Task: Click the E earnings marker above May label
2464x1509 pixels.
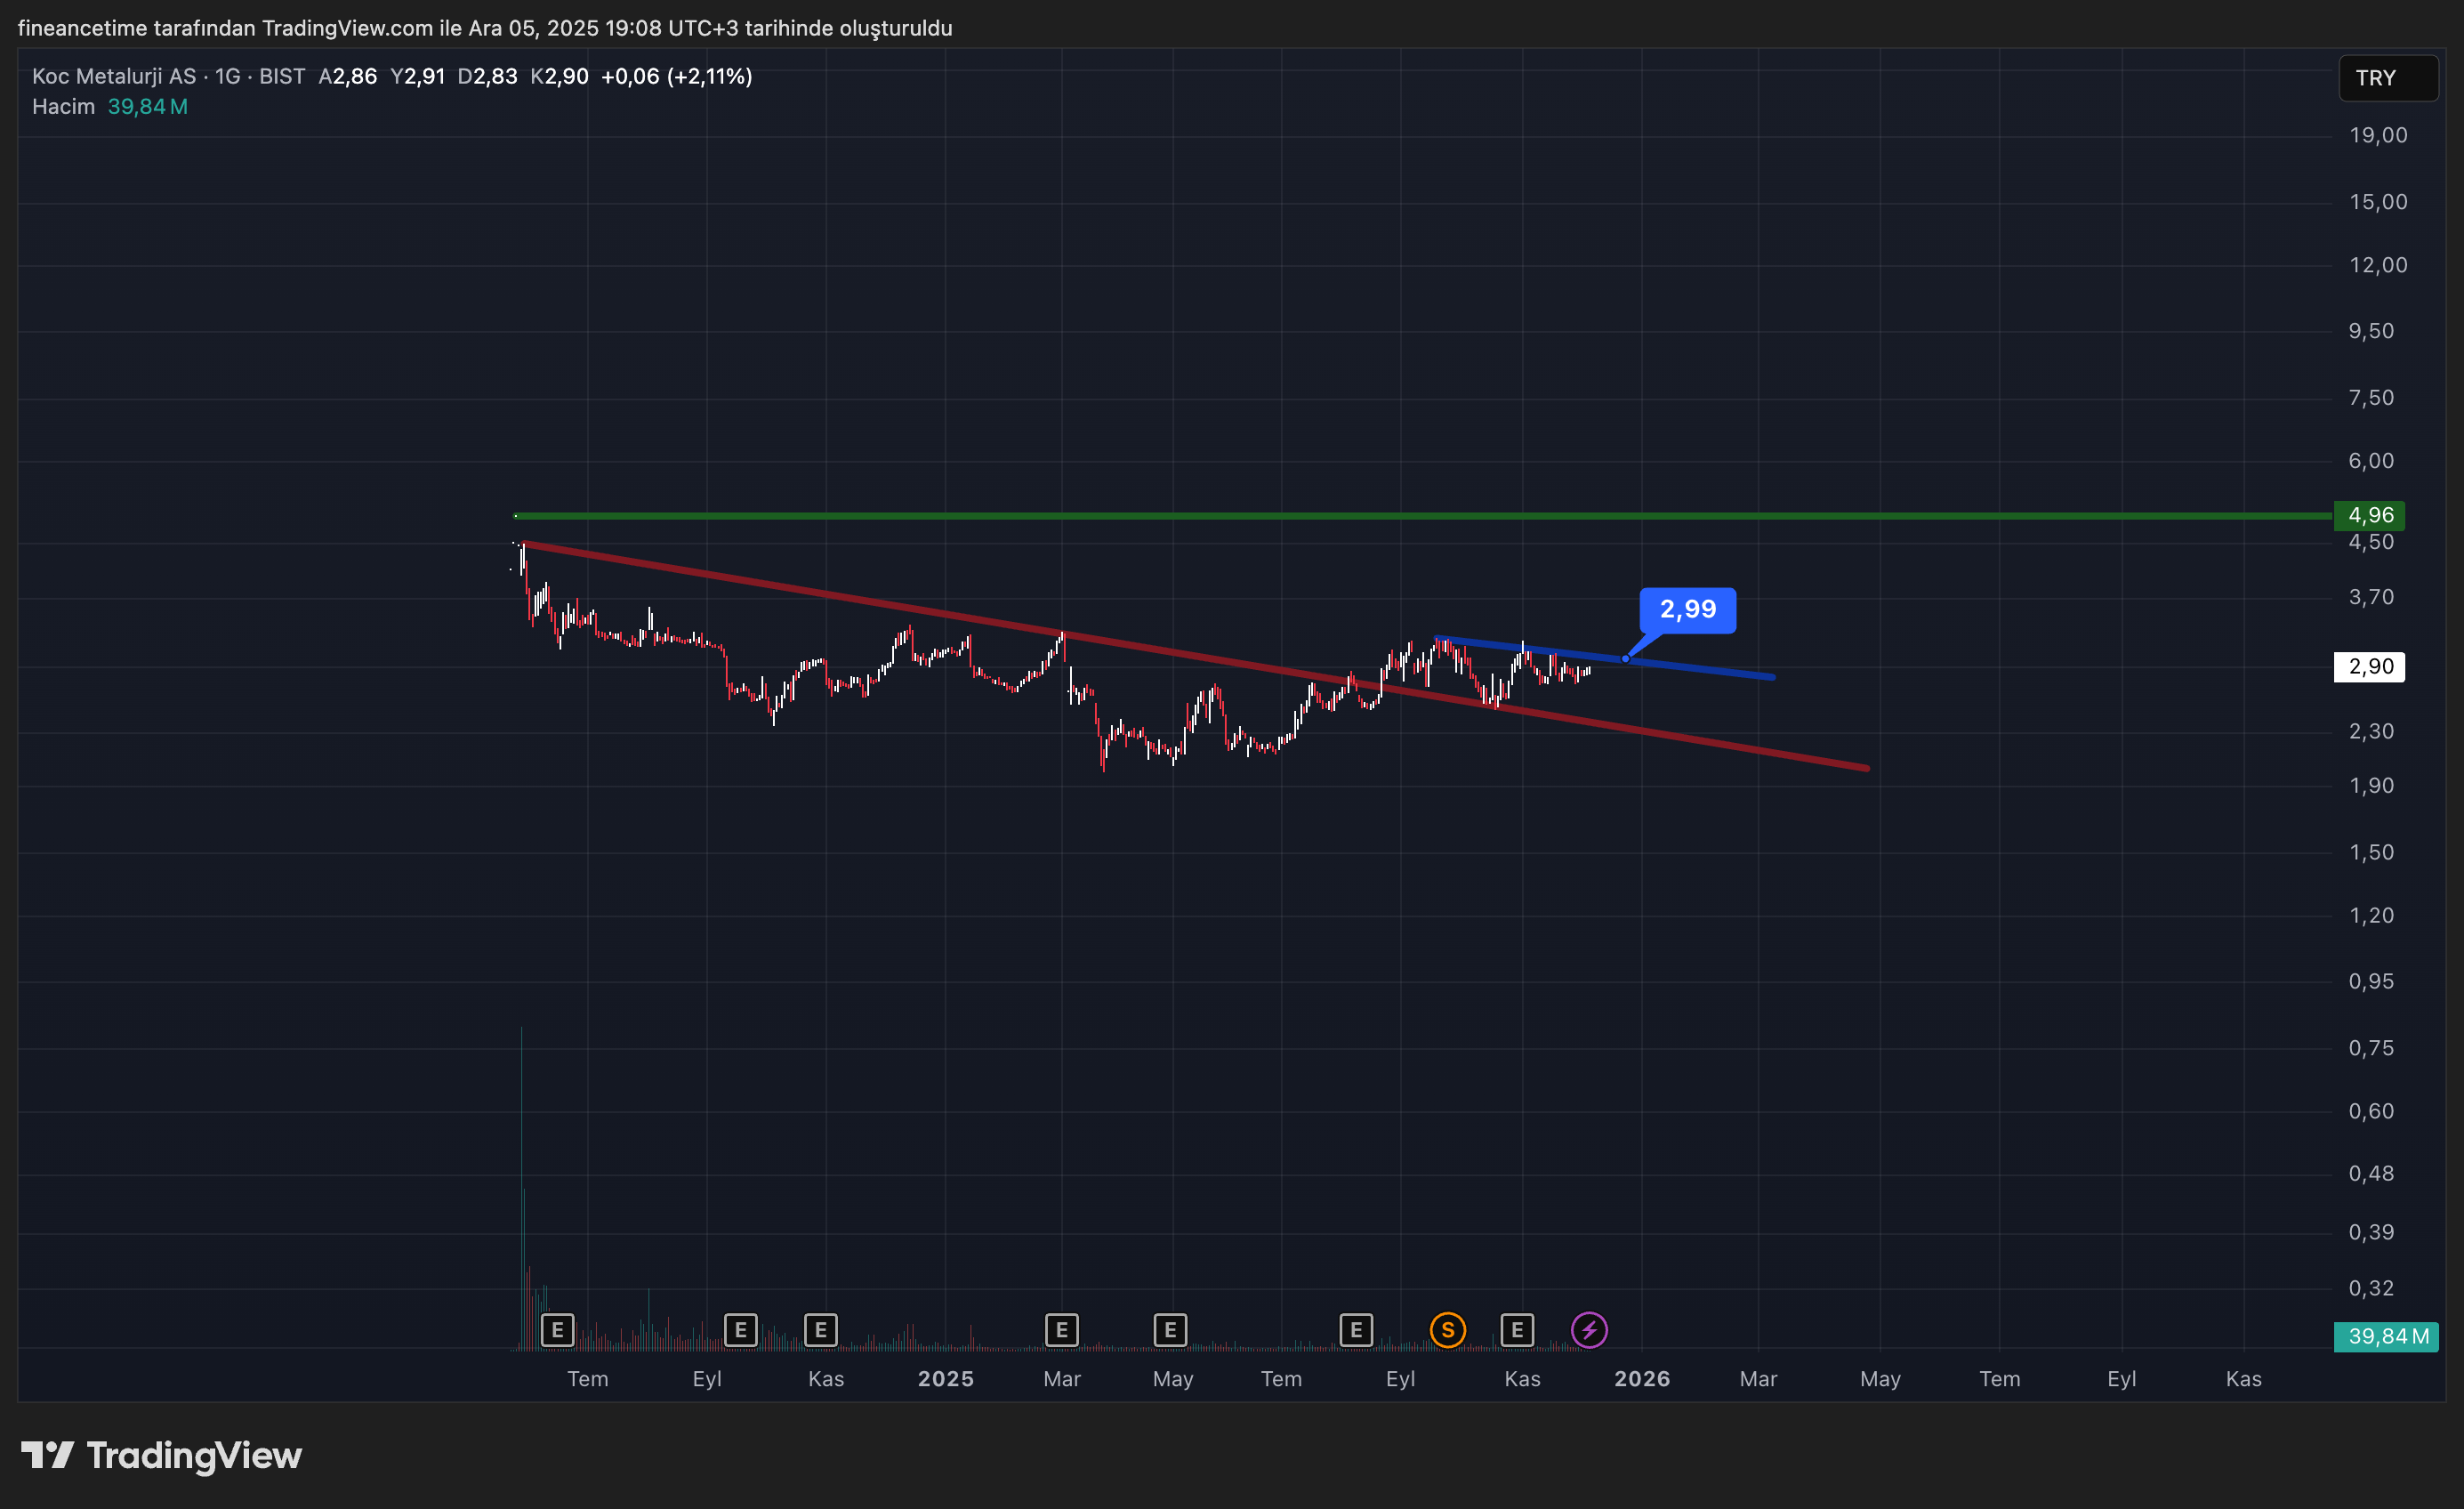Action: click(x=1169, y=1330)
